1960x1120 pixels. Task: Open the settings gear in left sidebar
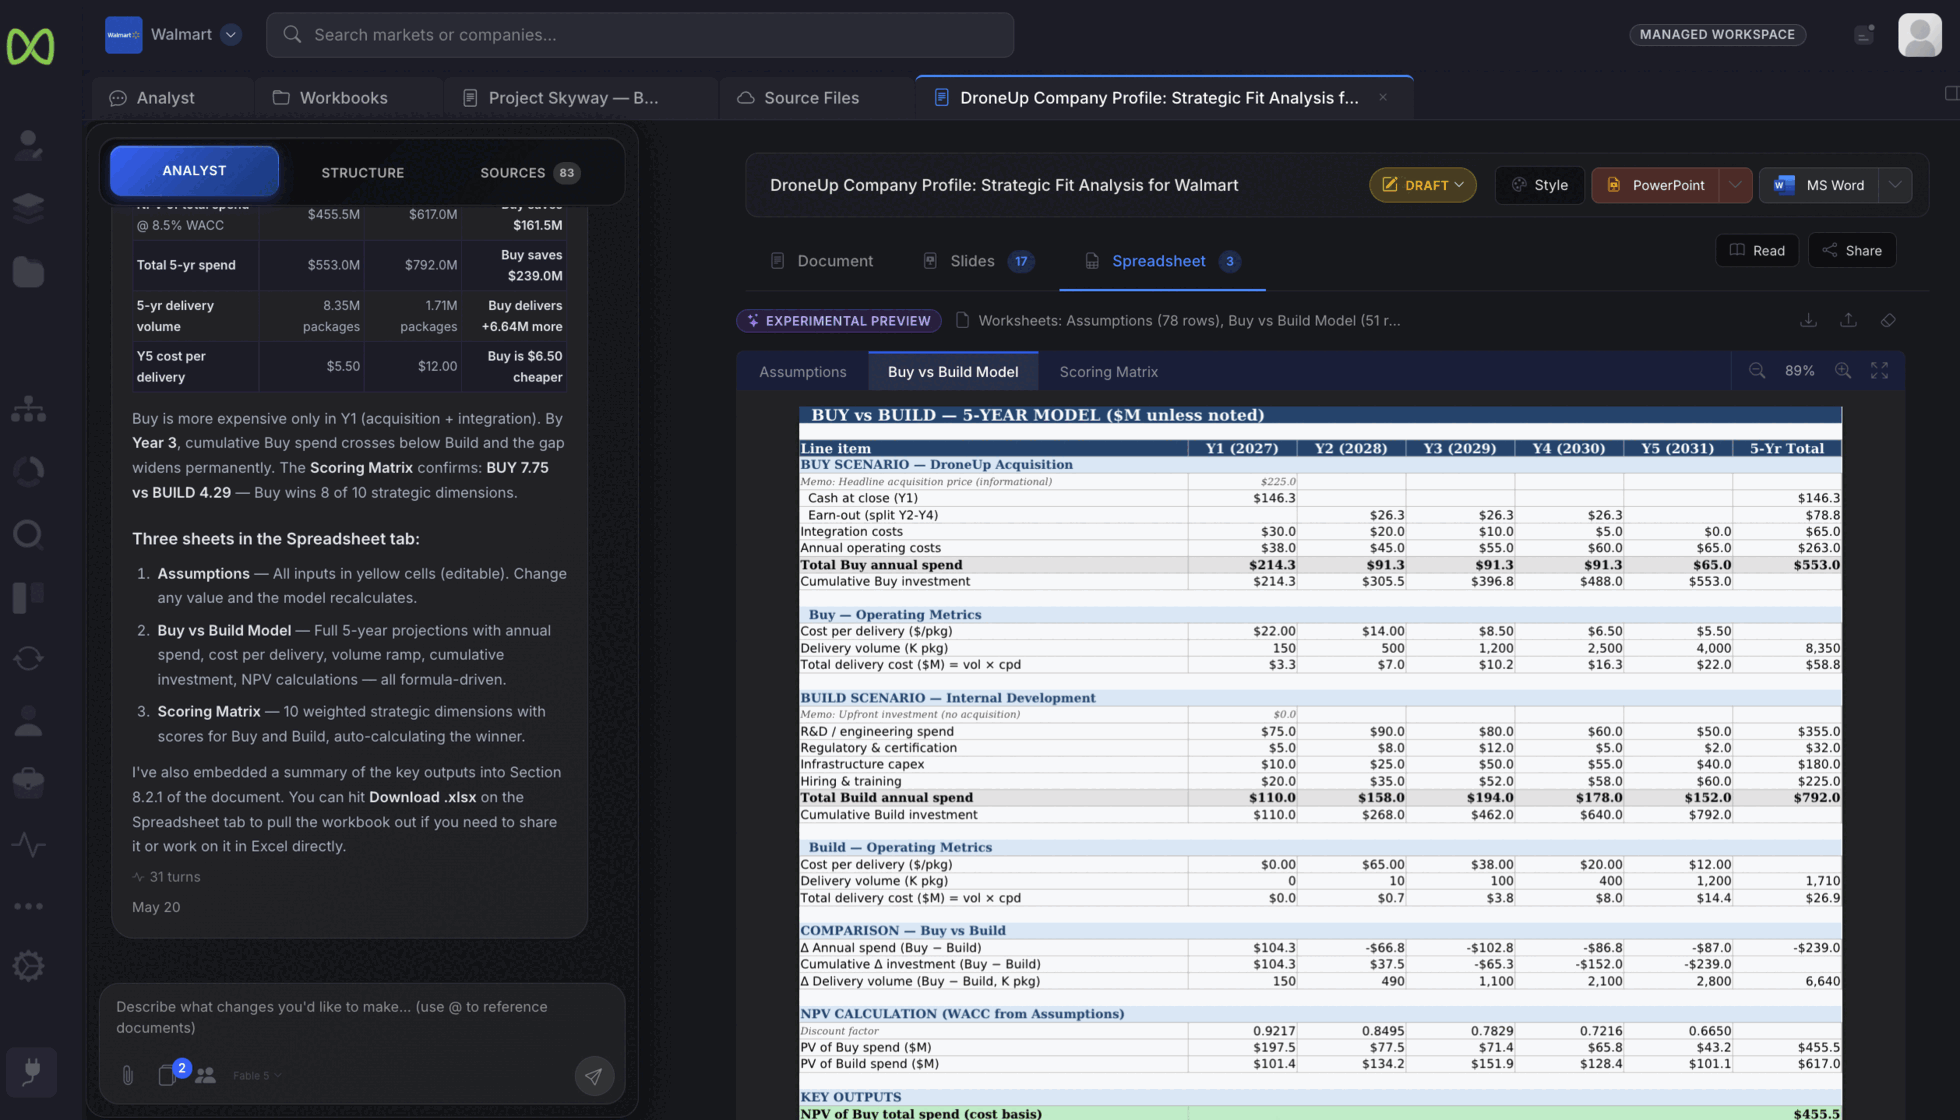coord(28,966)
